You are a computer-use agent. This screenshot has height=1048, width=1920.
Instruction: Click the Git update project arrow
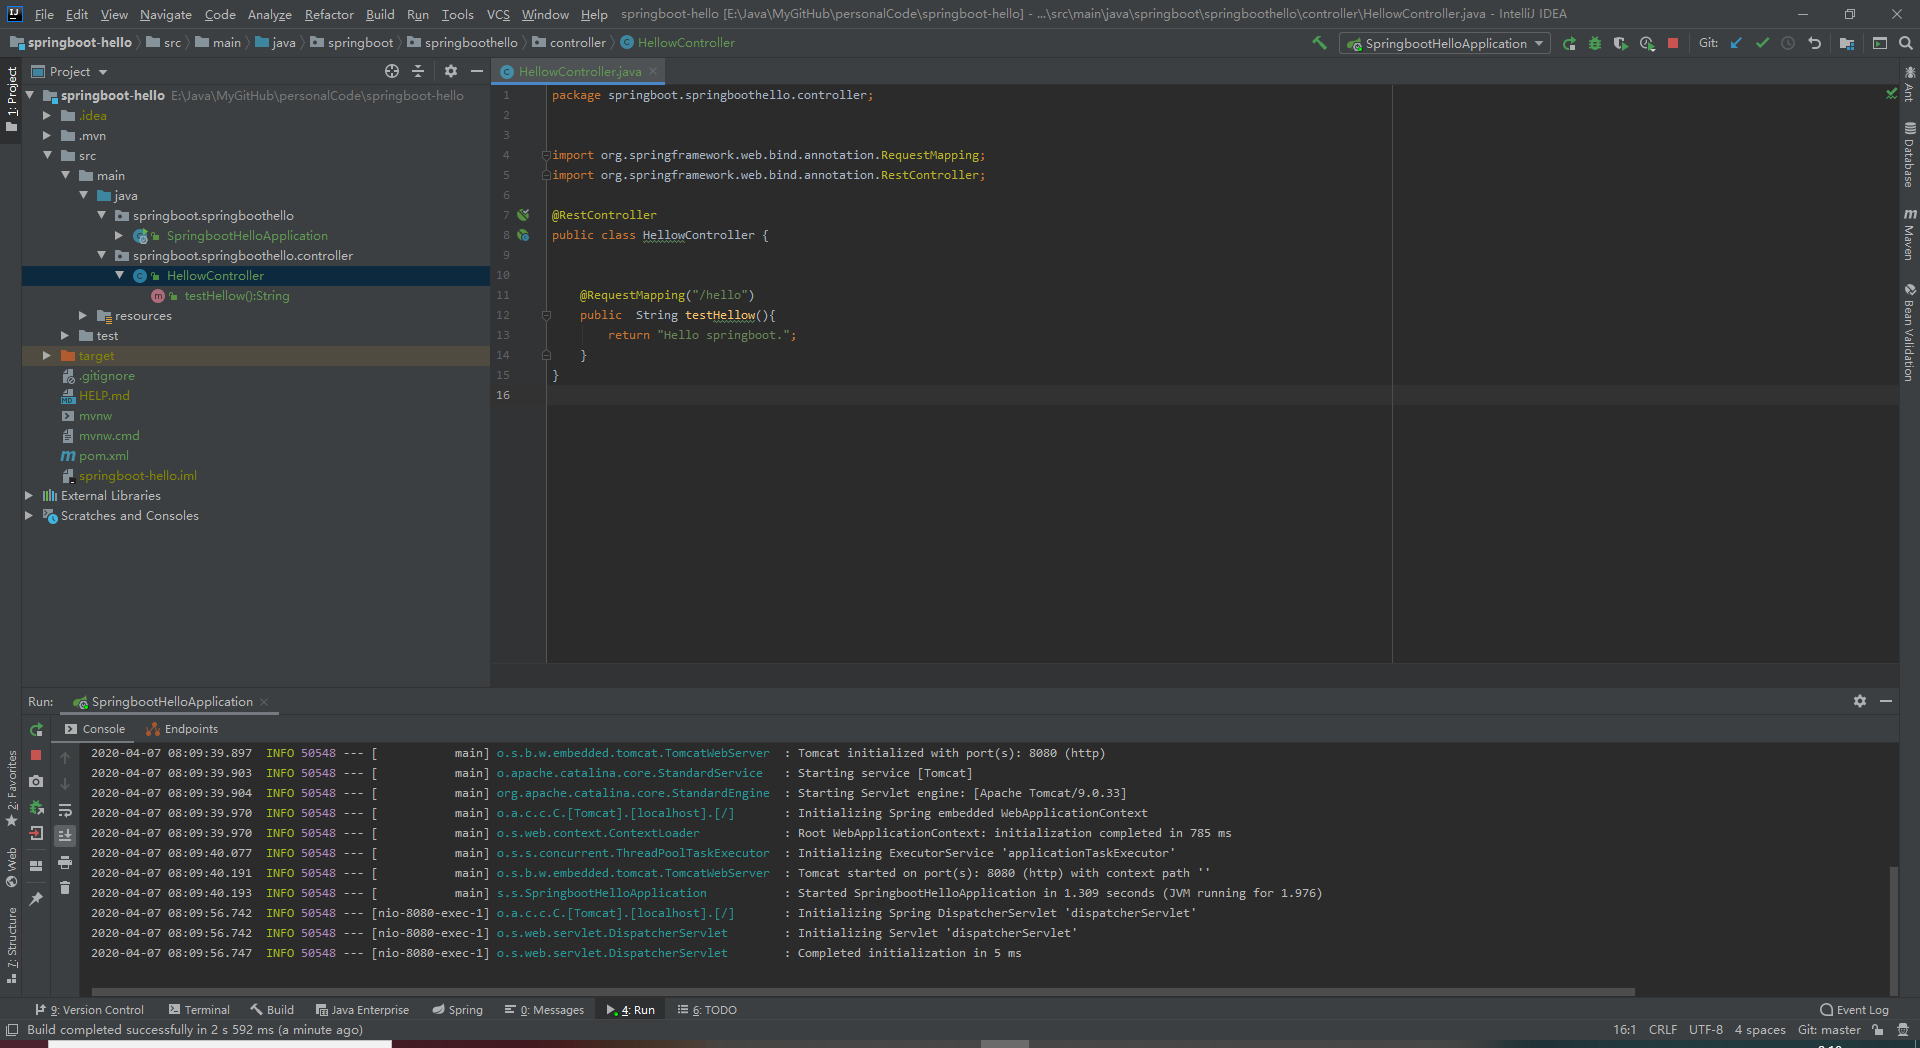[x=1736, y=43]
